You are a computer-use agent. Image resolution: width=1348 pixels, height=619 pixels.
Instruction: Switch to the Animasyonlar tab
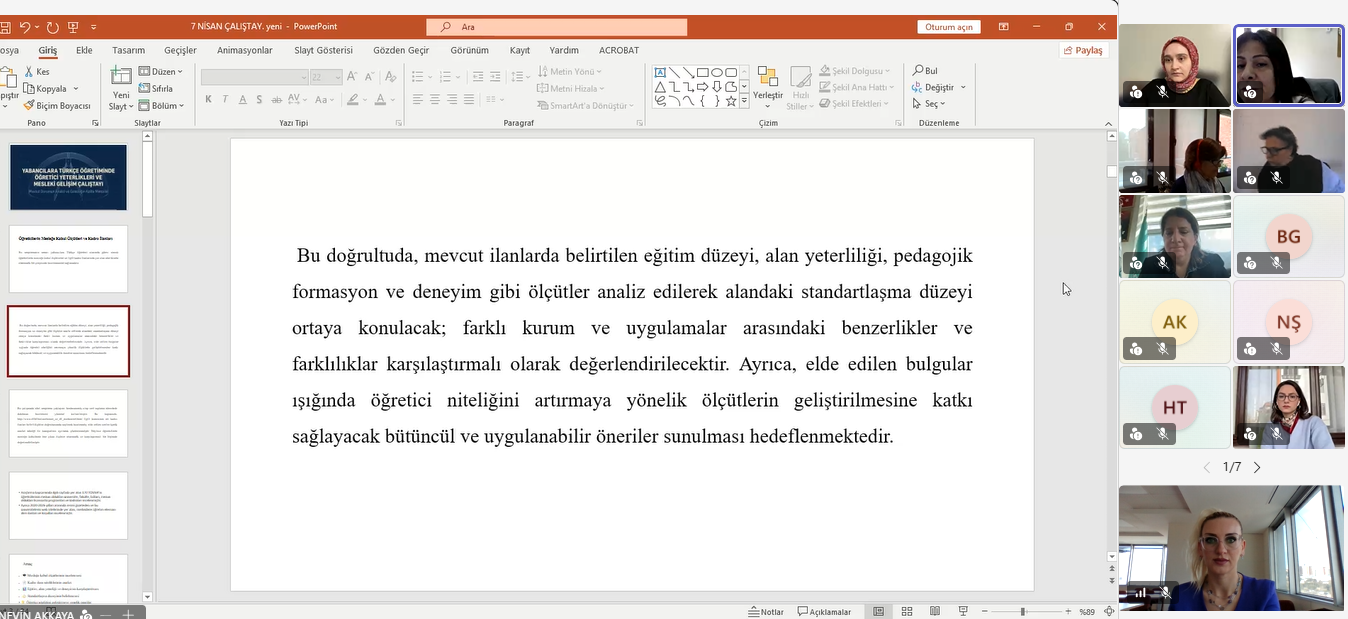click(x=244, y=50)
